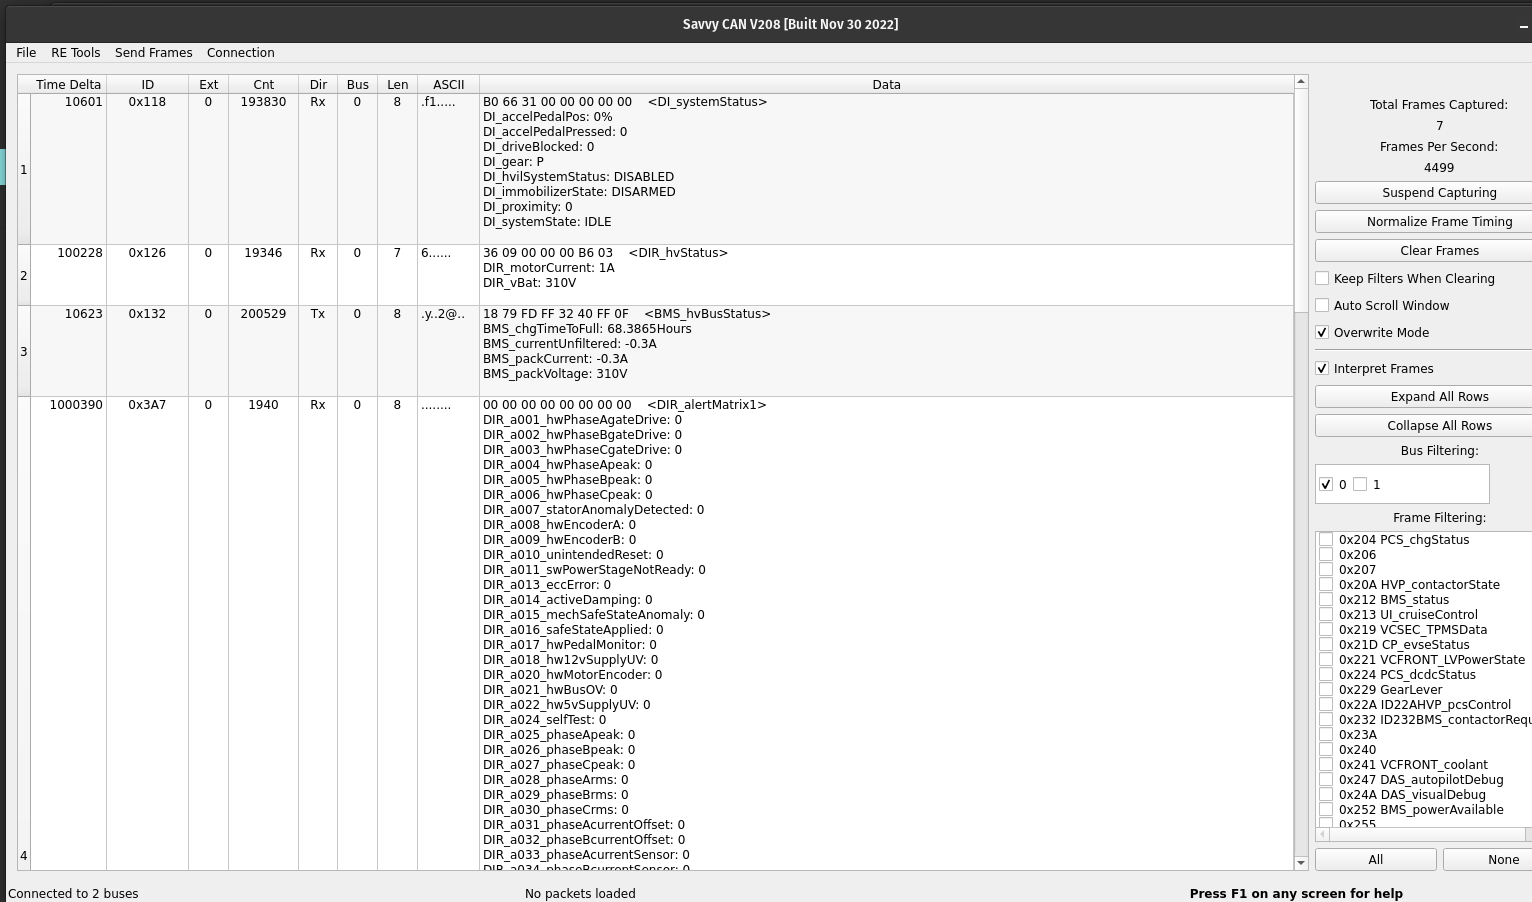Open the RE Tools menu

pos(76,53)
